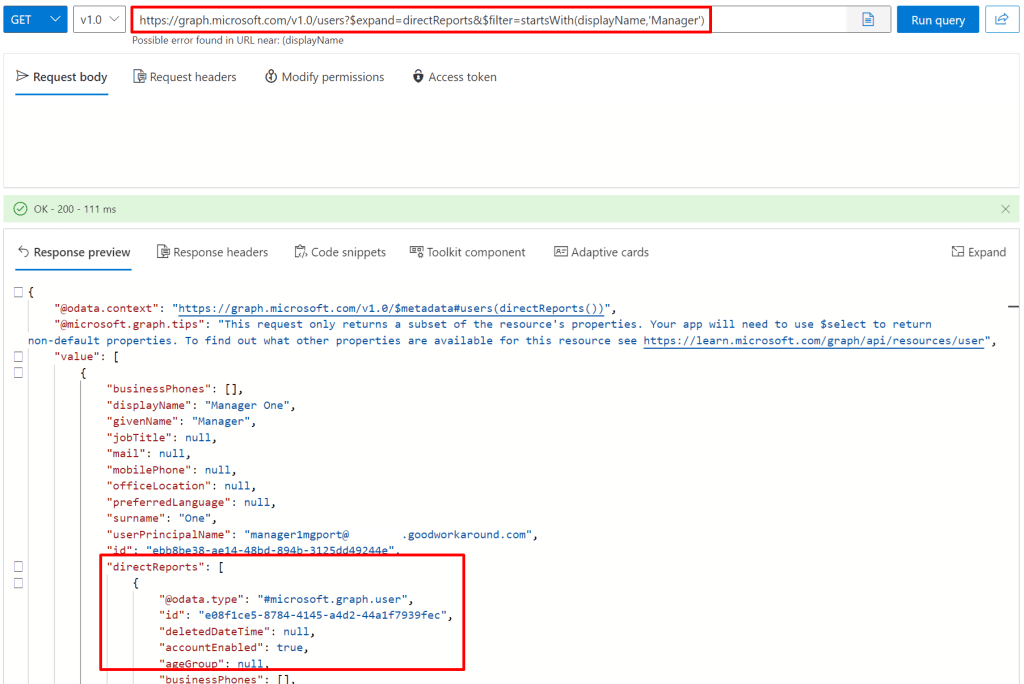Image resolution: width=1024 pixels, height=684 pixels.
Task: Switch to the Toolkit component tab
Action: point(467,252)
